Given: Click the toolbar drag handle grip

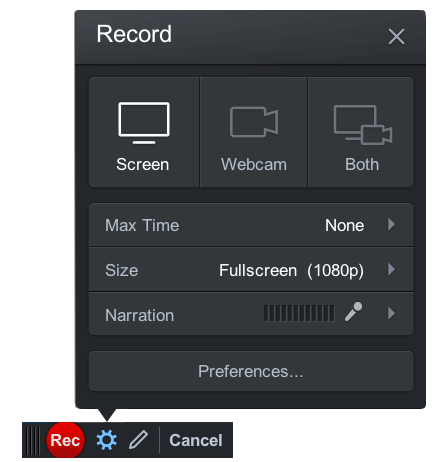Looking at the screenshot, I should 33,440.
